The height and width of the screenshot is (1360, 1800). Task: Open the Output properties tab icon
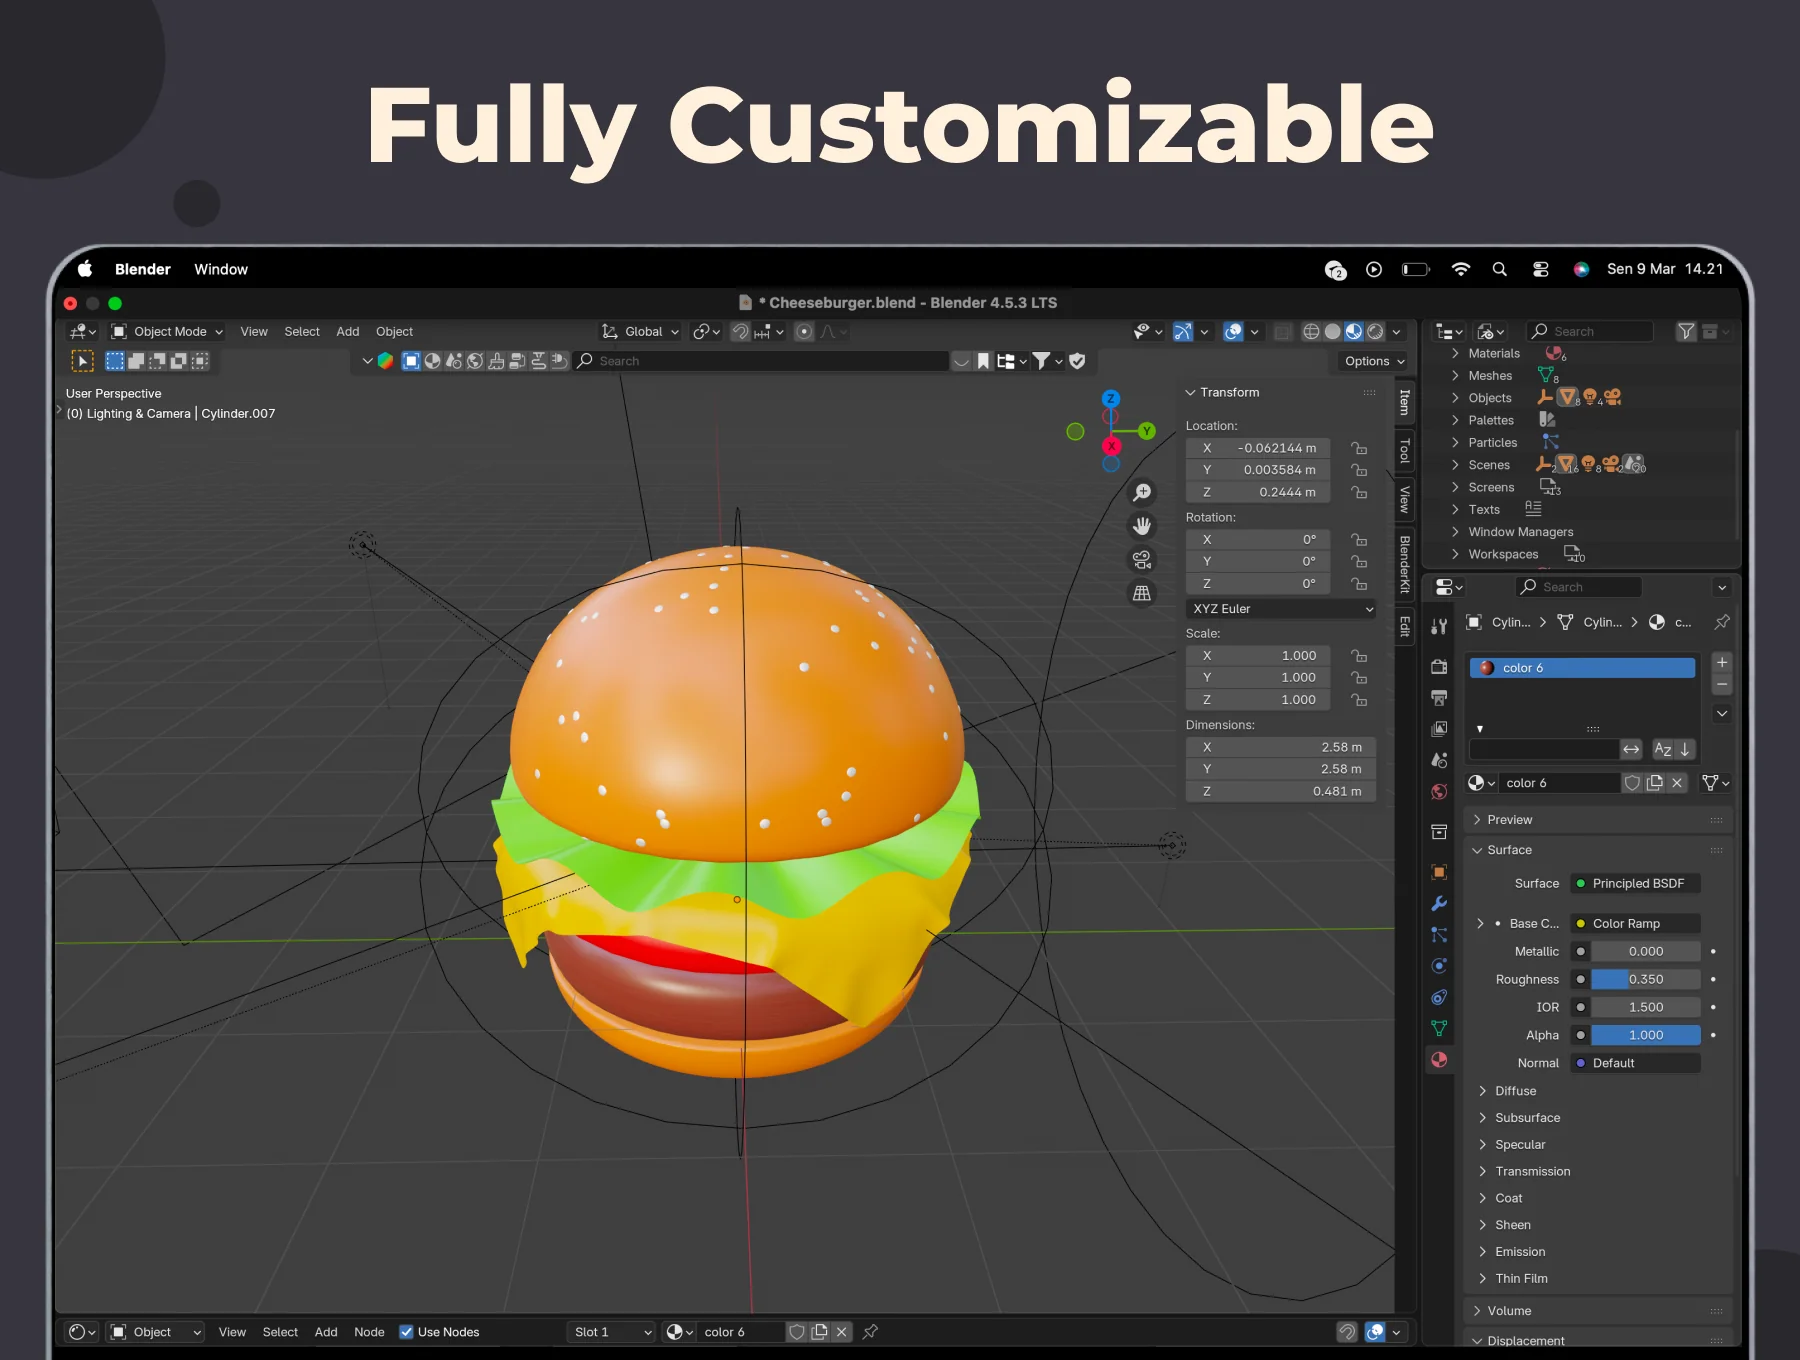[x=1439, y=697]
